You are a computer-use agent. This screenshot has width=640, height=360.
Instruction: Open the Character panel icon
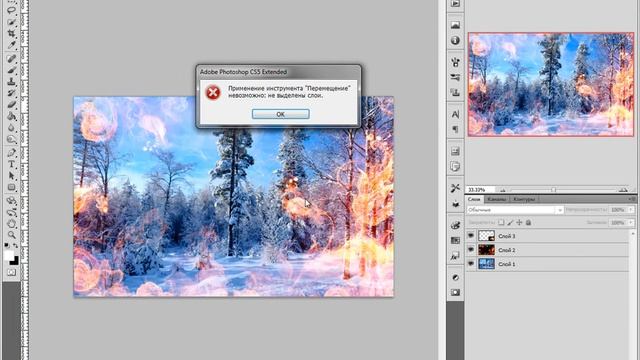pyautogui.click(x=456, y=114)
